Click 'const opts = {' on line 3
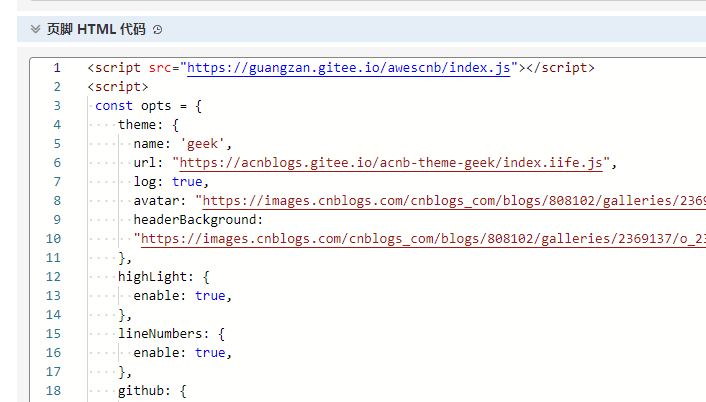706x402 pixels. click(148, 106)
